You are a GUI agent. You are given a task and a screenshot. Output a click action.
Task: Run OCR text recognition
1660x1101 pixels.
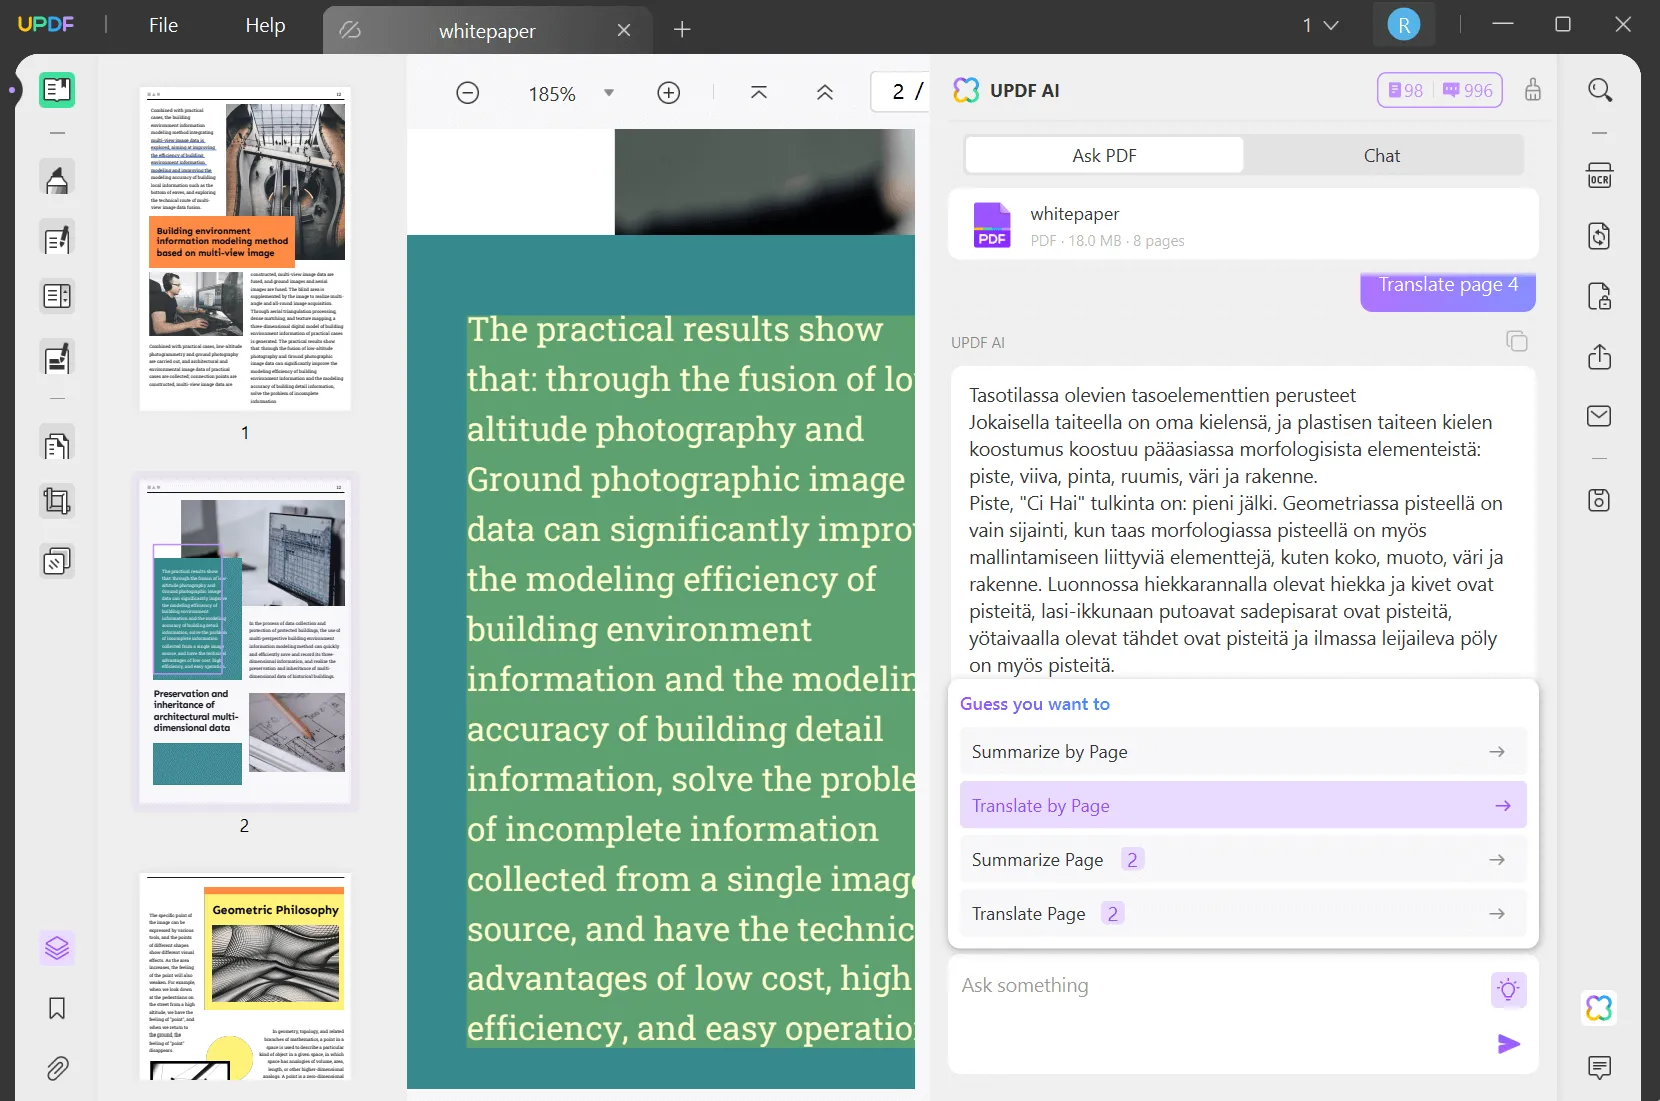1600,176
